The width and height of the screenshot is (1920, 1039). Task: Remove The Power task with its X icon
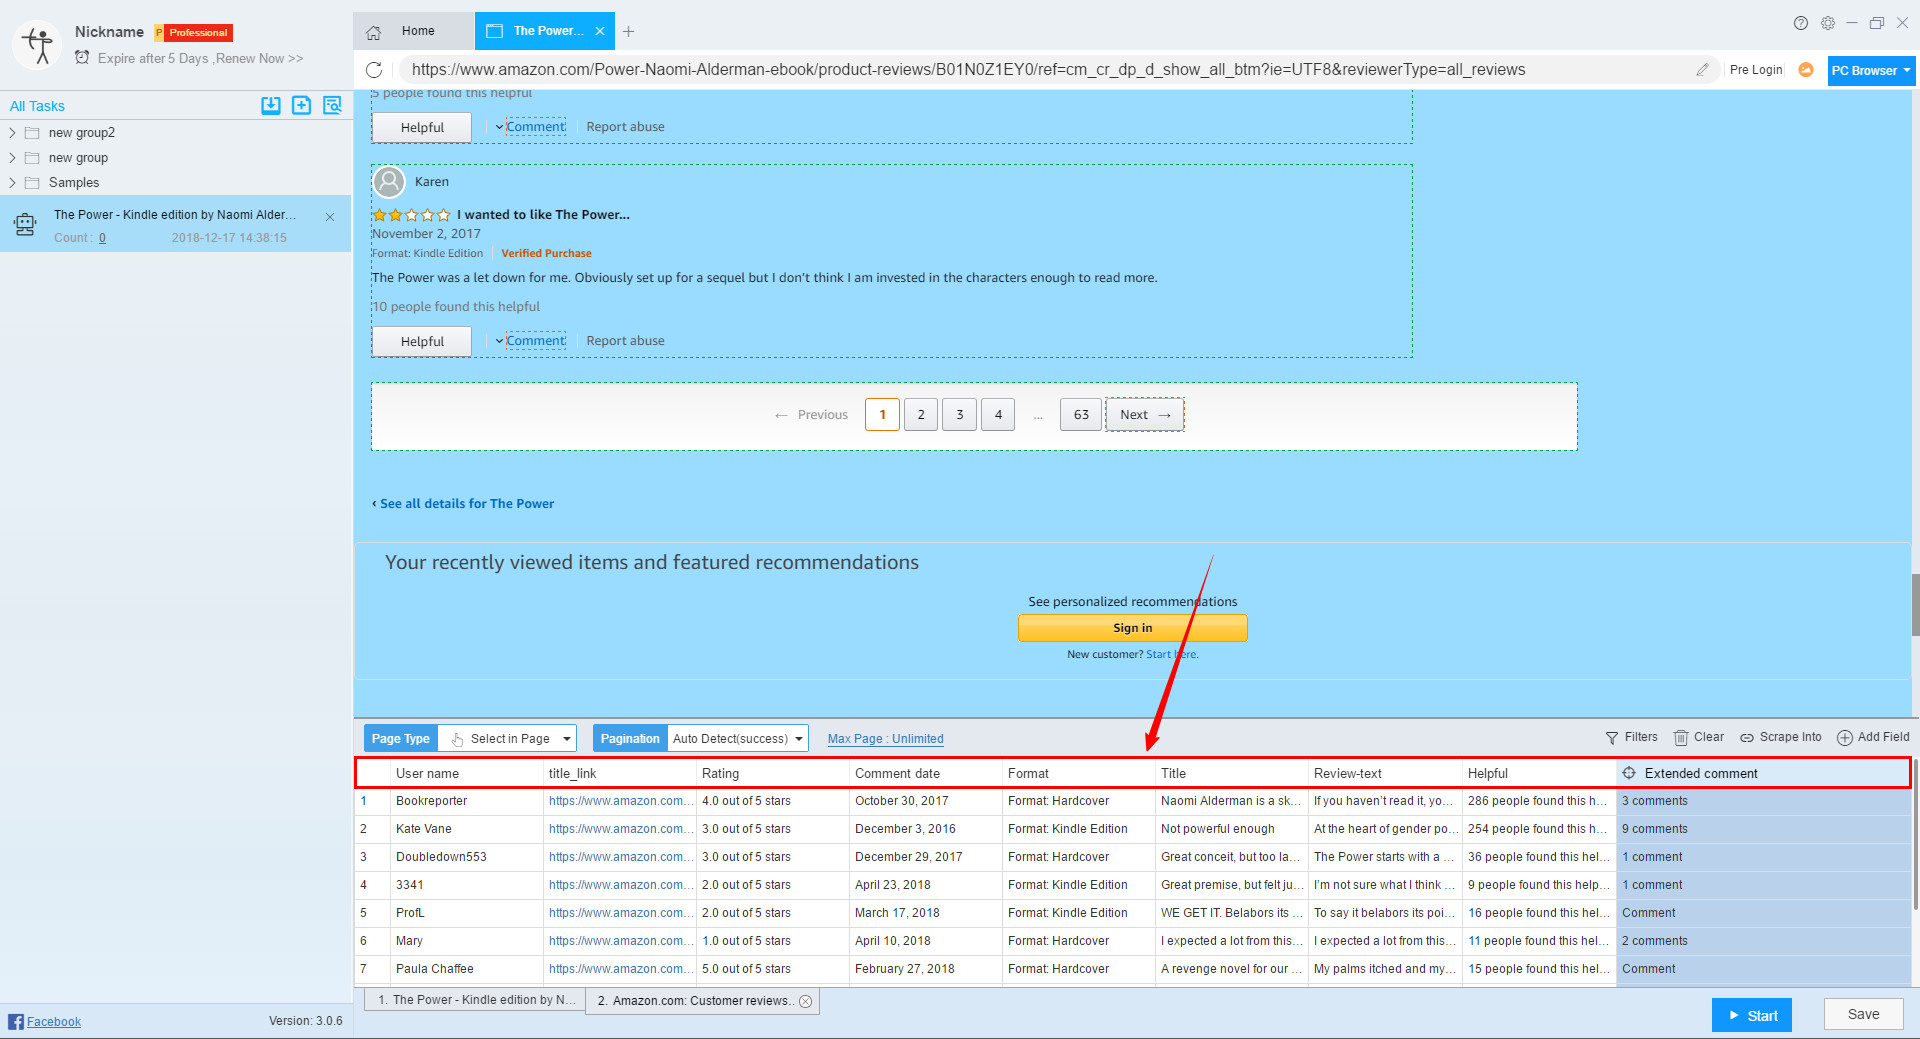330,216
